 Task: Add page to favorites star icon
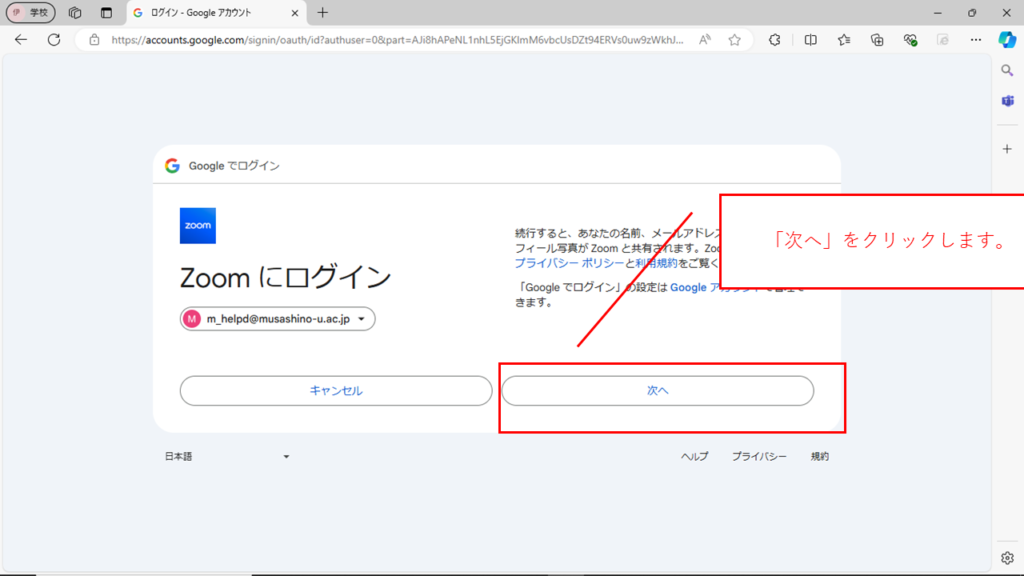click(x=735, y=40)
